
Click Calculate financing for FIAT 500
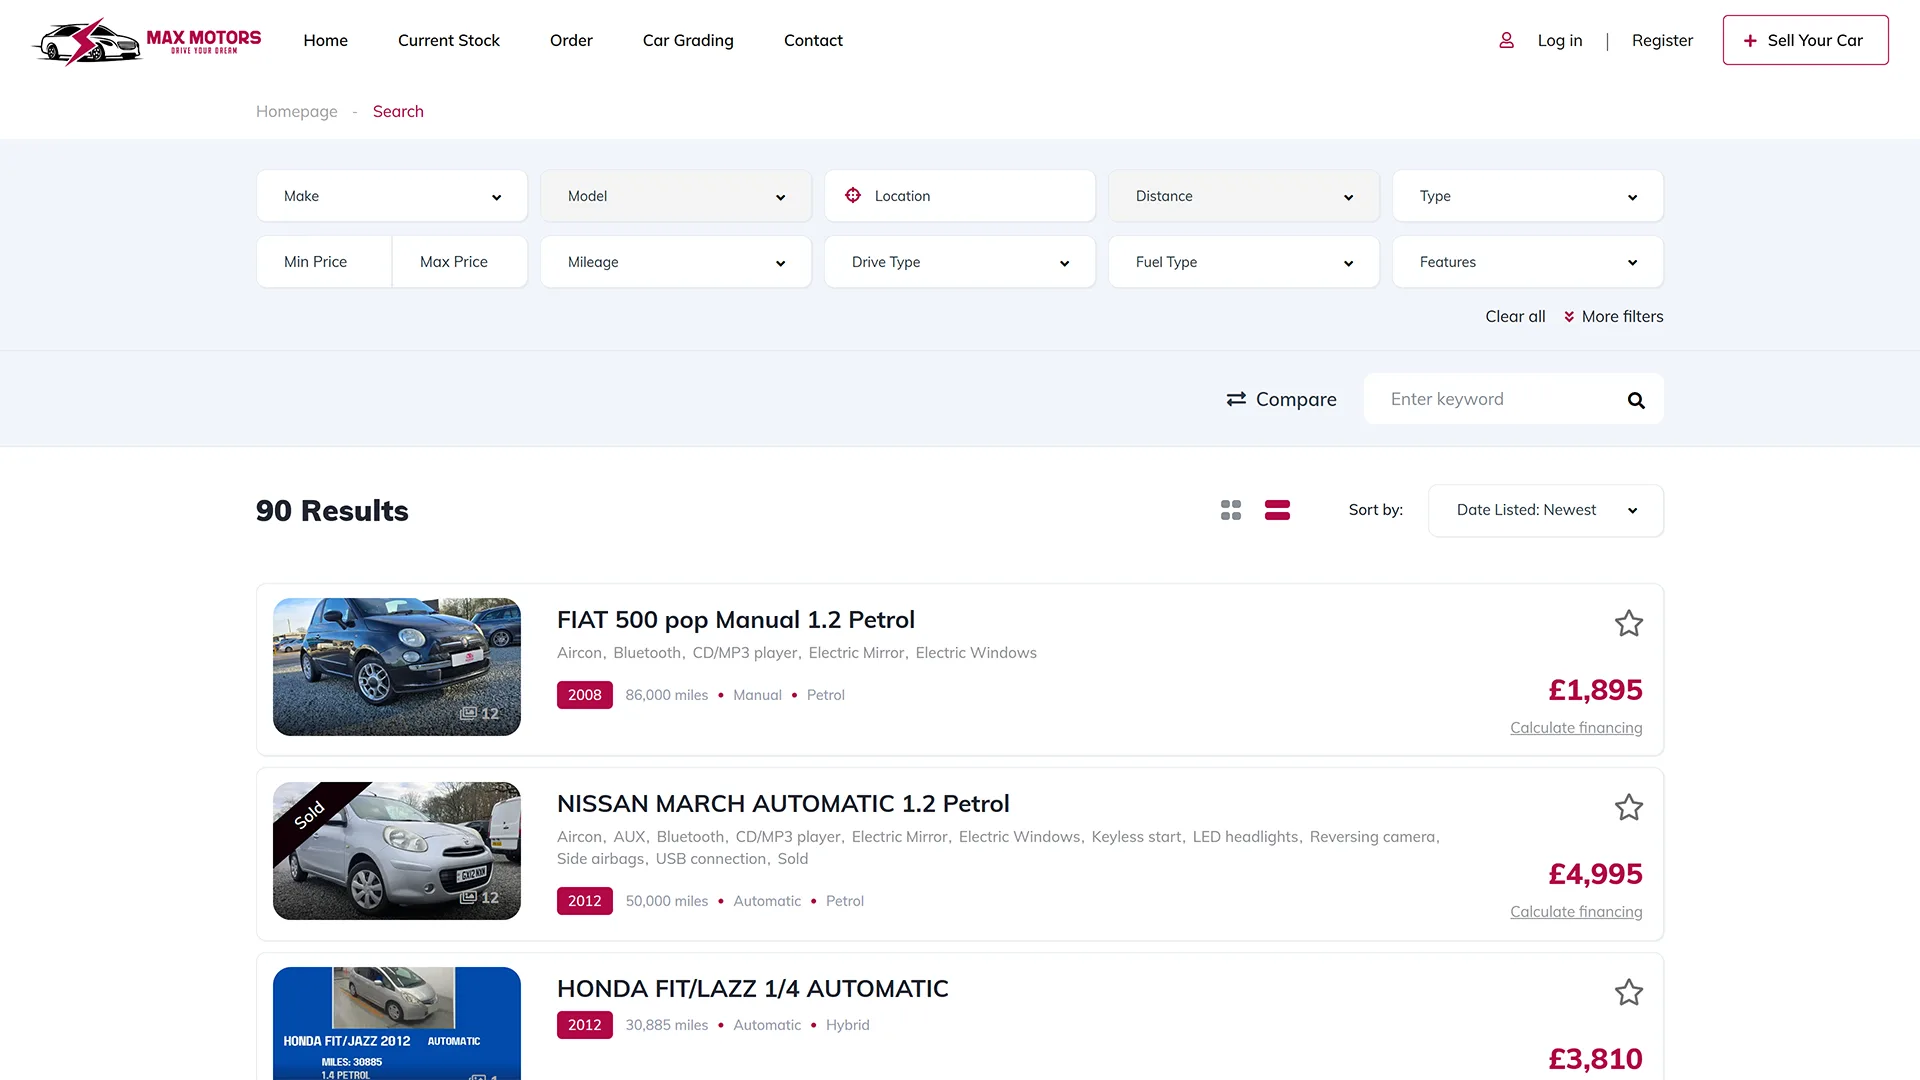click(1576, 728)
